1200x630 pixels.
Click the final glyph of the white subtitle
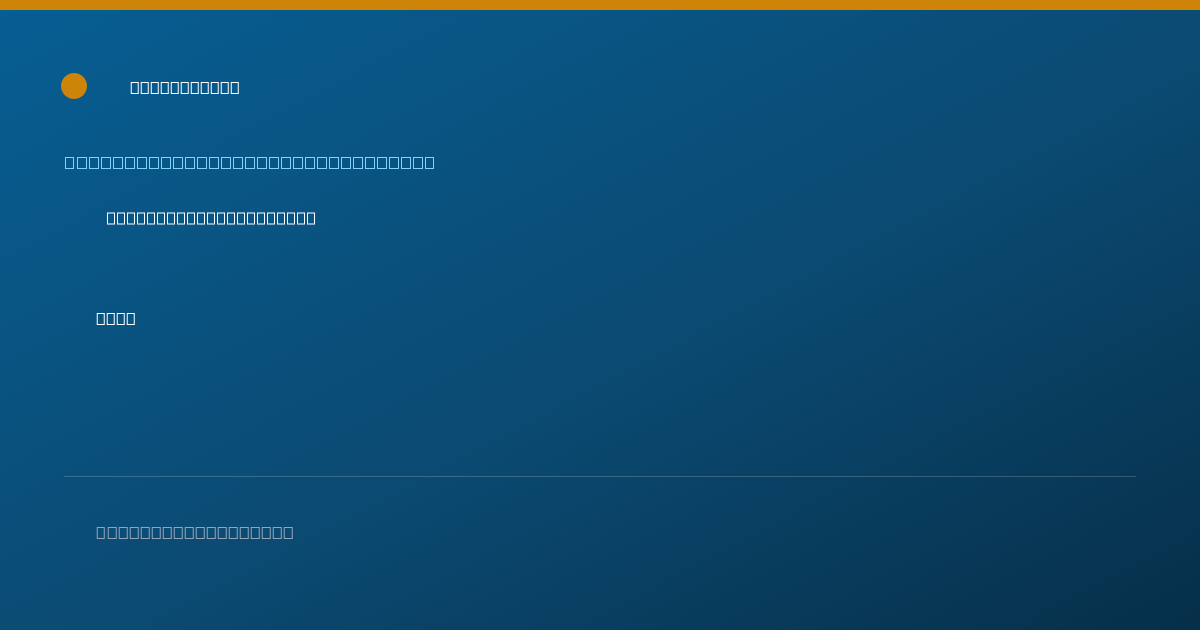pyautogui.click(x=311, y=218)
